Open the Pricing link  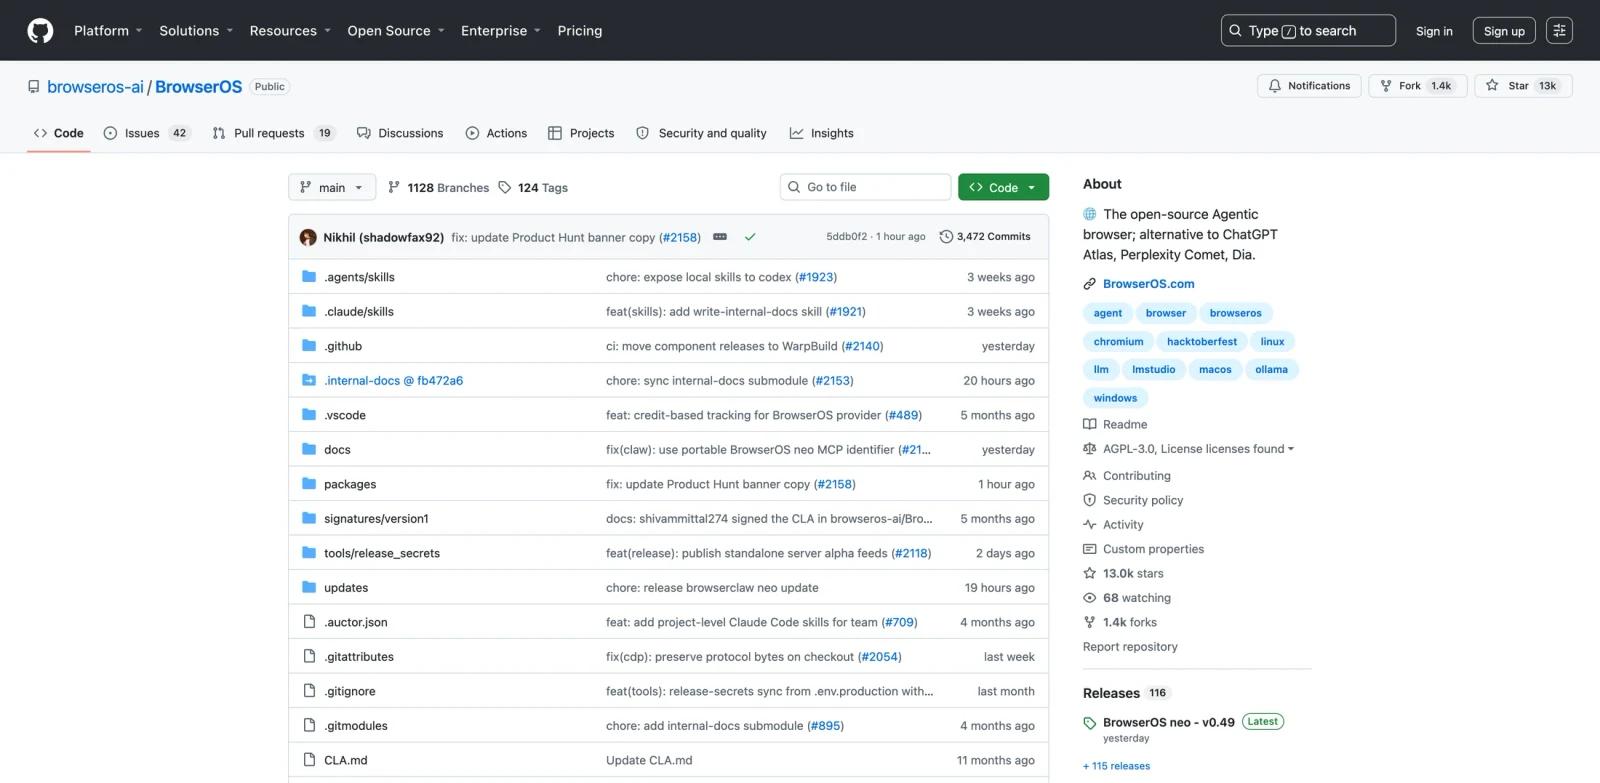click(x=580, y=31)
